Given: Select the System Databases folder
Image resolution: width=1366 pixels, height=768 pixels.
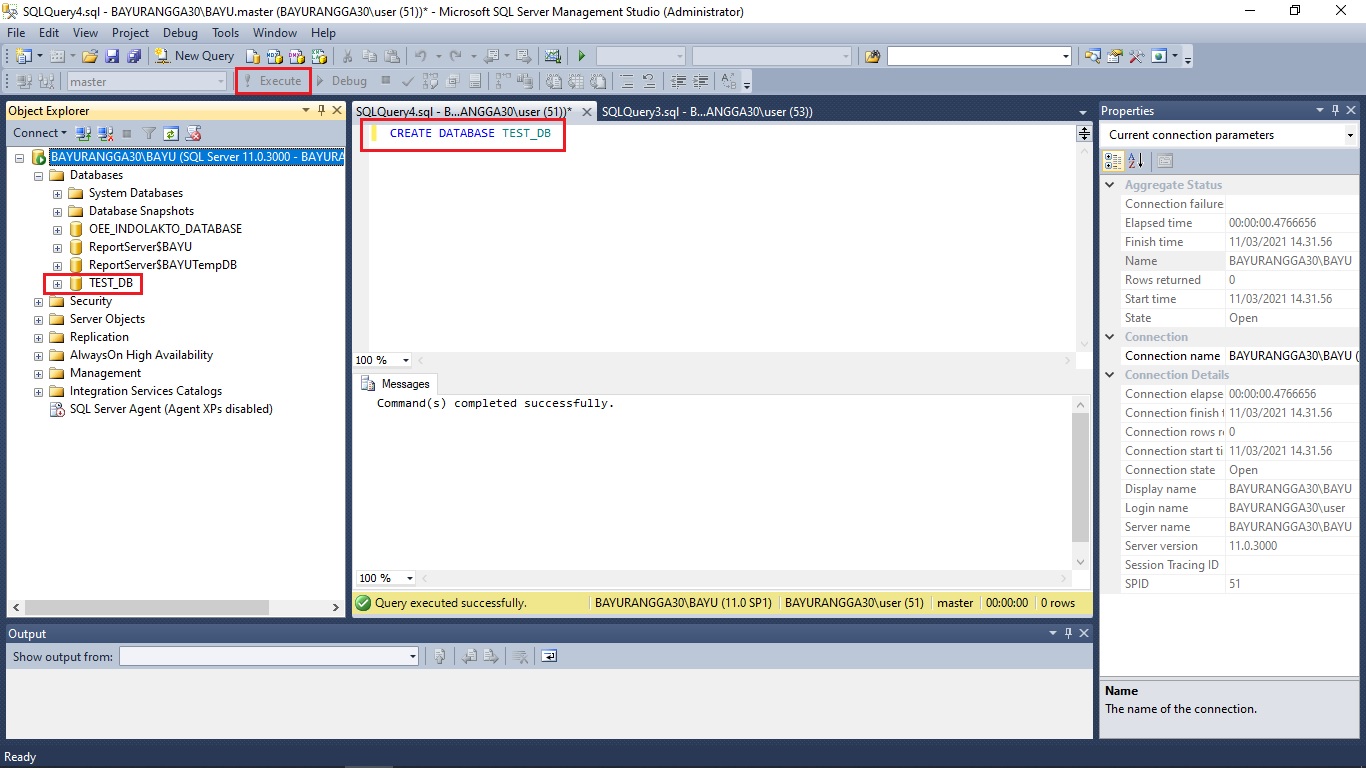Looking at the screenshot, I should click(136, 192).
